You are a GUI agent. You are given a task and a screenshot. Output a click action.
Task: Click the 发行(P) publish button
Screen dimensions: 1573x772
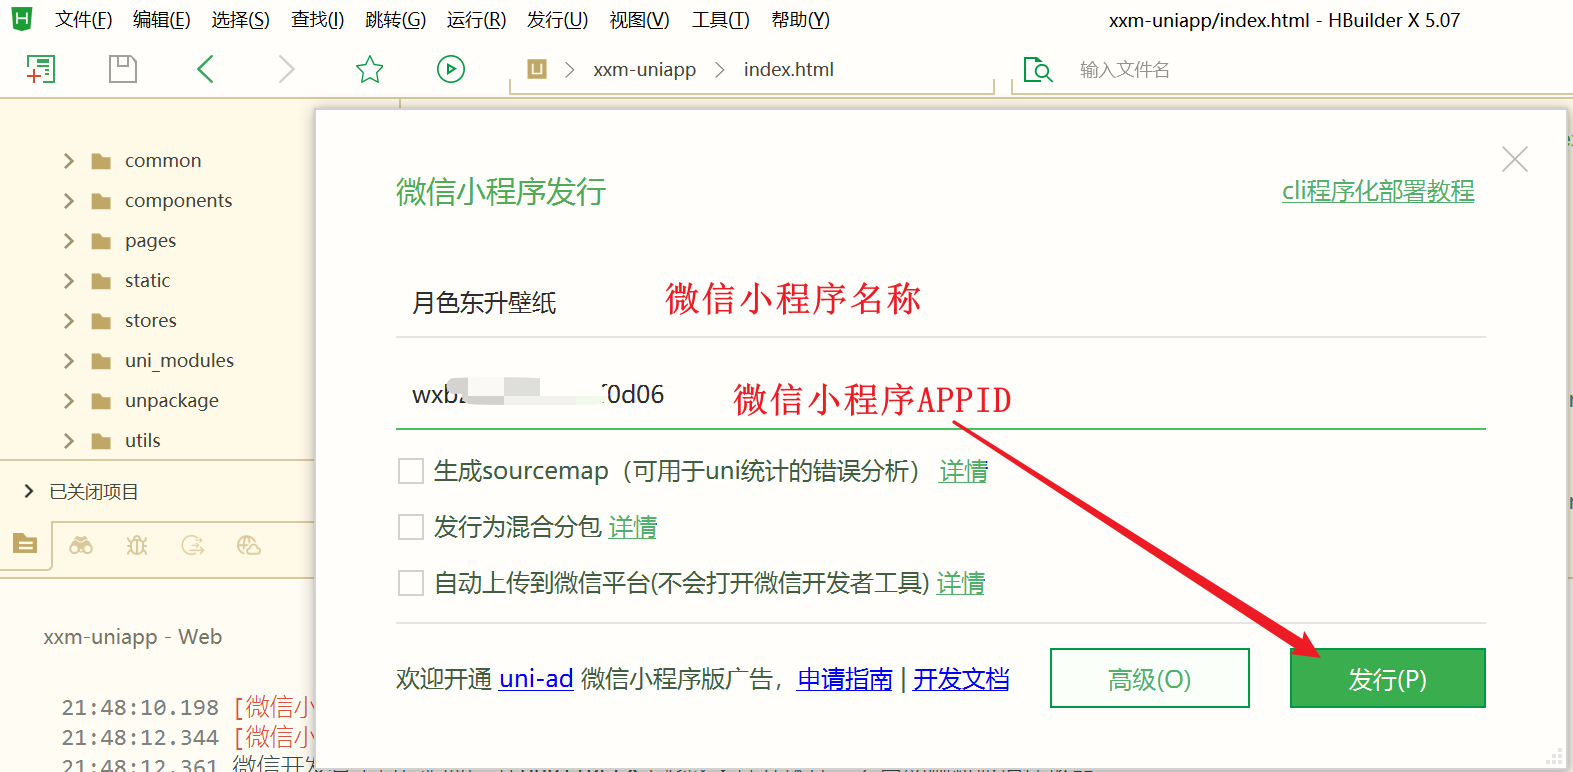1387,678
